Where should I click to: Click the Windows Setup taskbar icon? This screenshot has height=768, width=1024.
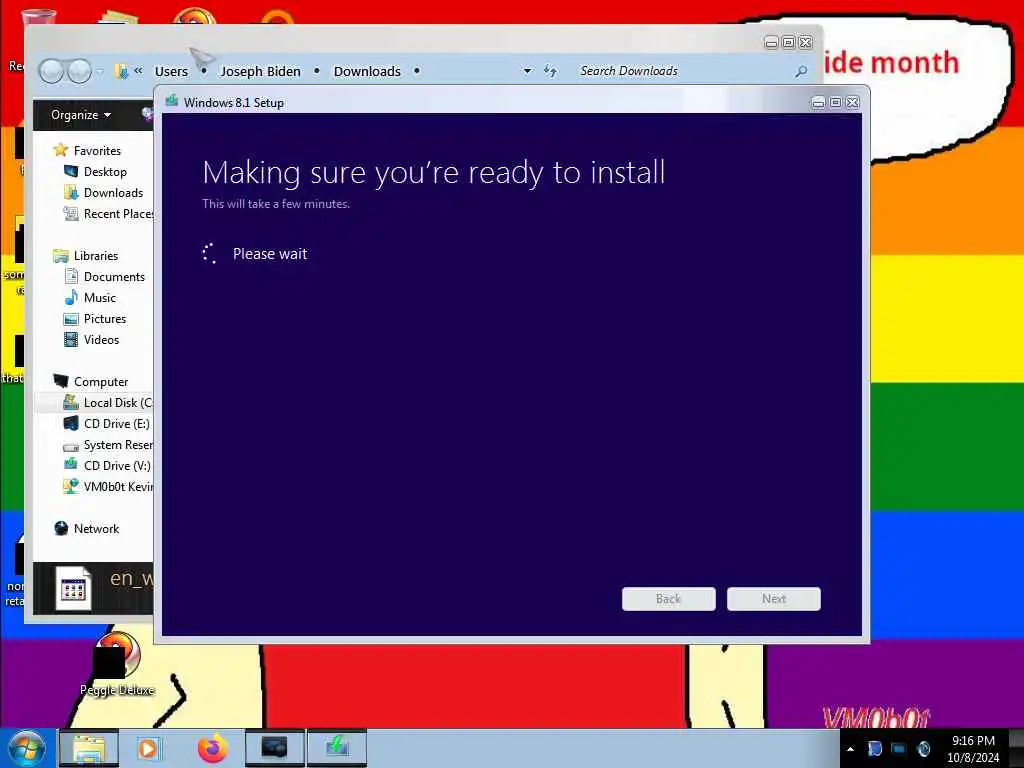point(337,748)
